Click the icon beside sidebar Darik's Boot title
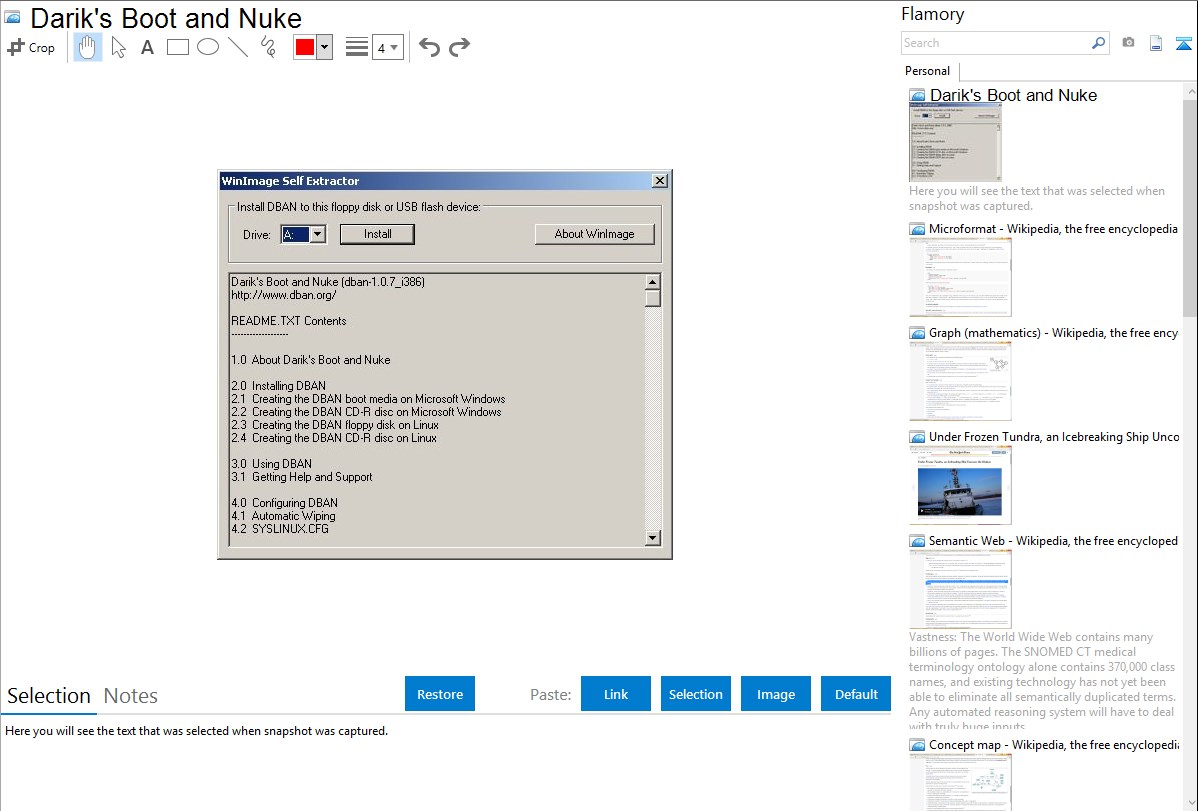The height and width of the screenshot is (811, 1198). pos(917,96)
